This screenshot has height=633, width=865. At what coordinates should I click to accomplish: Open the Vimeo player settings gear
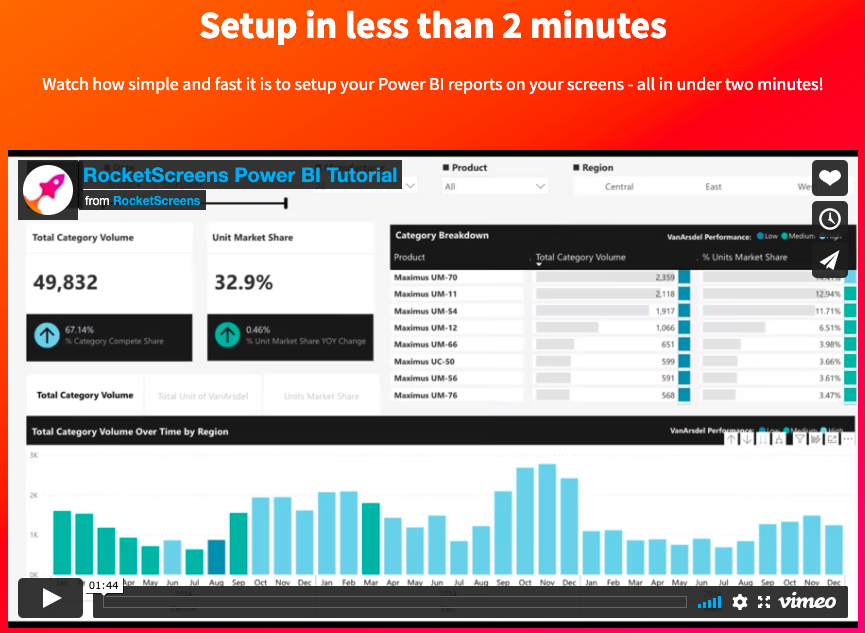click(x=739, y=602)
